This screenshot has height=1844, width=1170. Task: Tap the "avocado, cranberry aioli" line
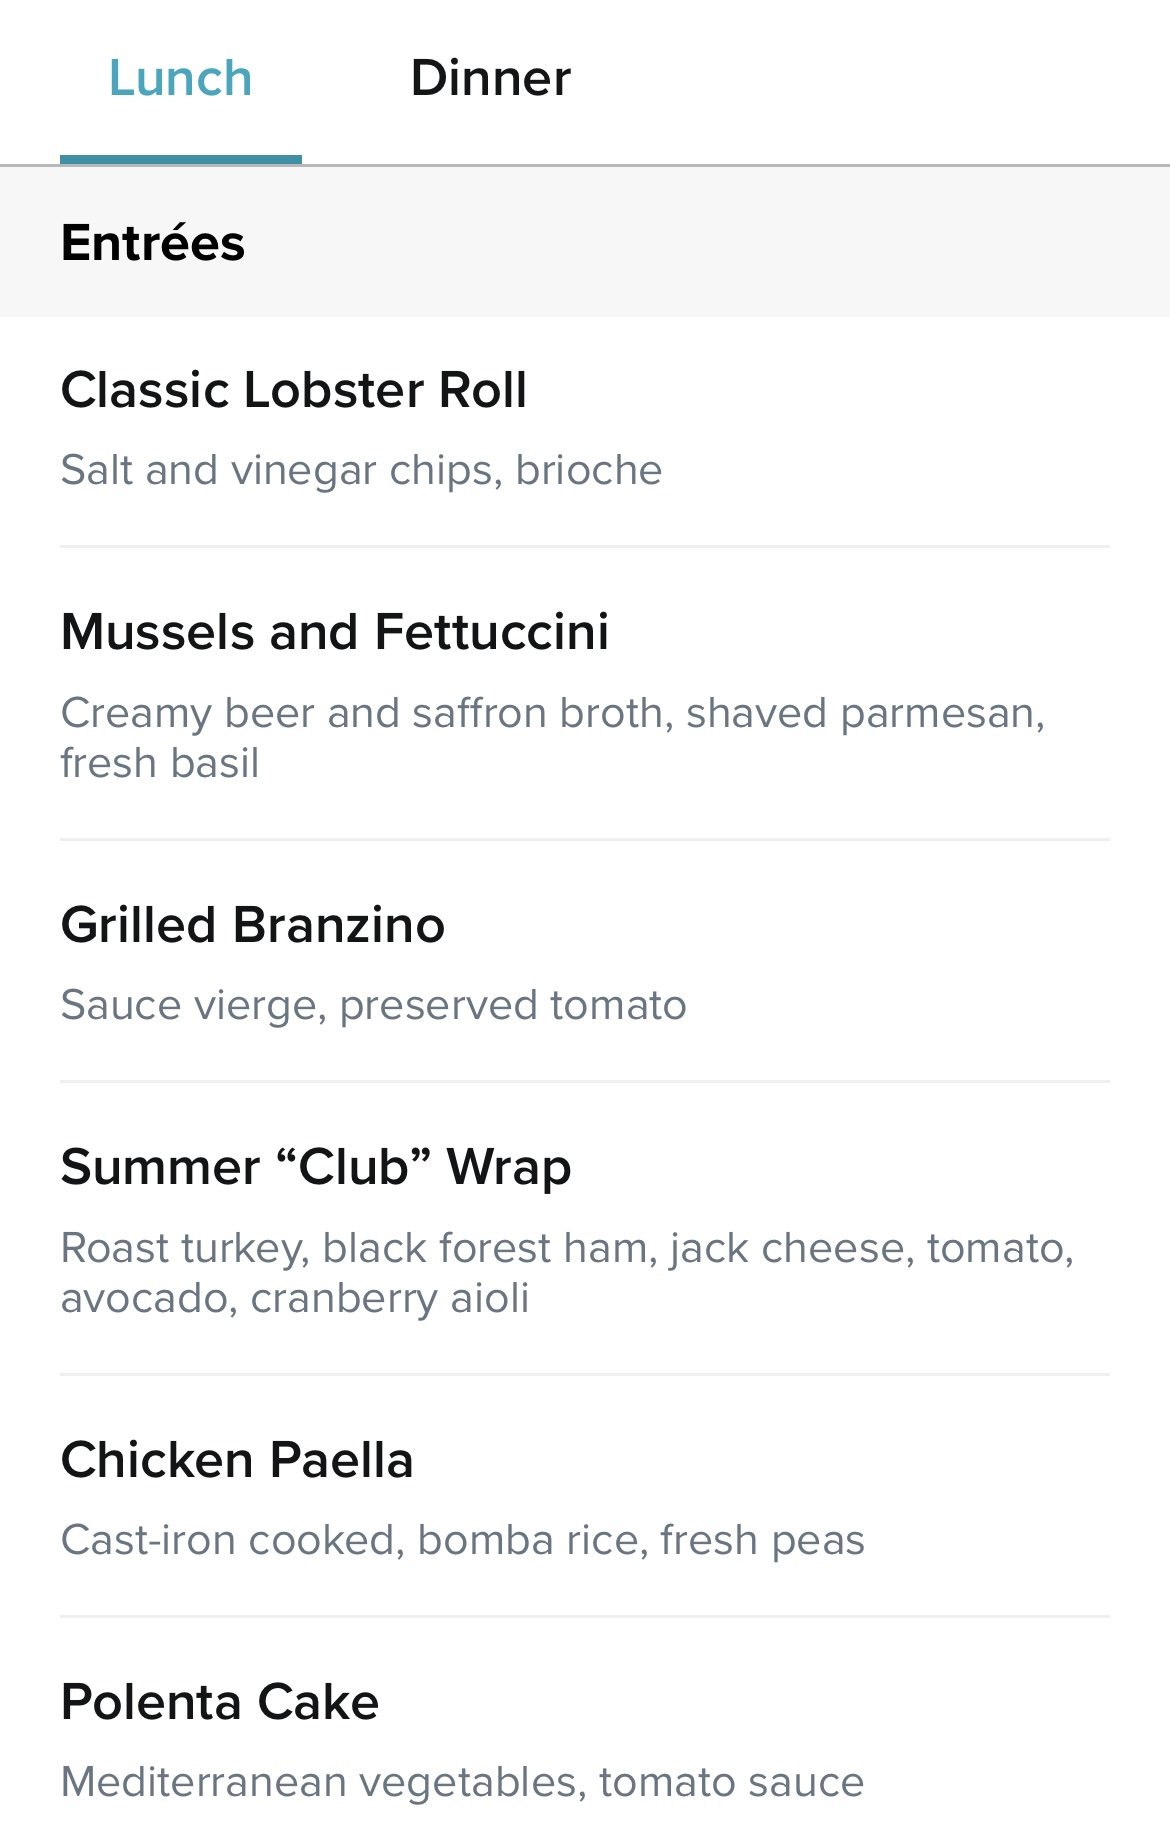(x=295, y=1298)
